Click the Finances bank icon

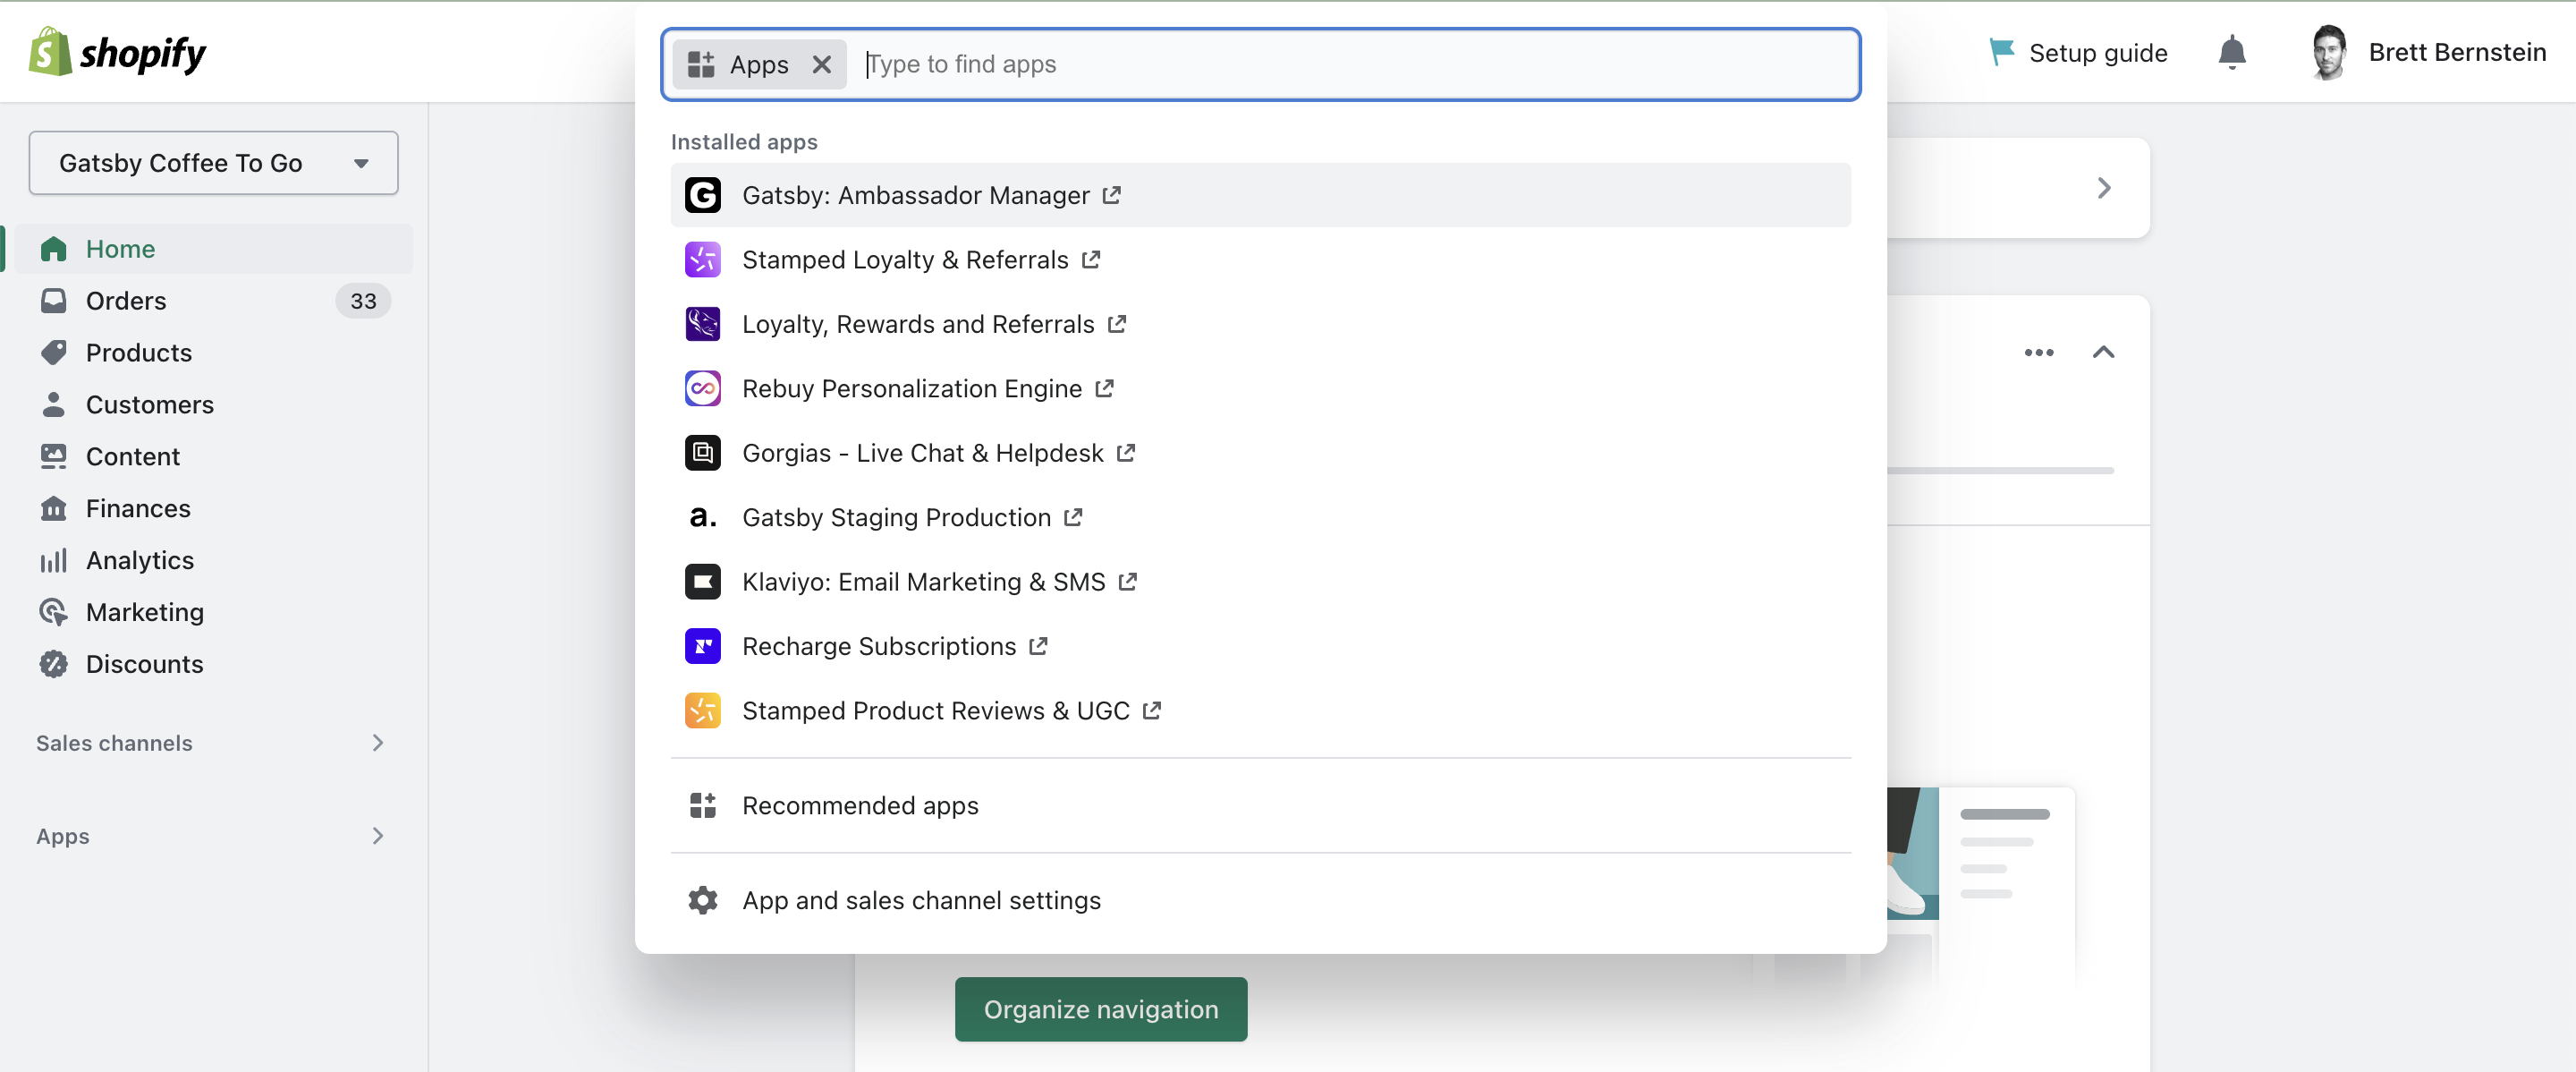tap(53, 508)
